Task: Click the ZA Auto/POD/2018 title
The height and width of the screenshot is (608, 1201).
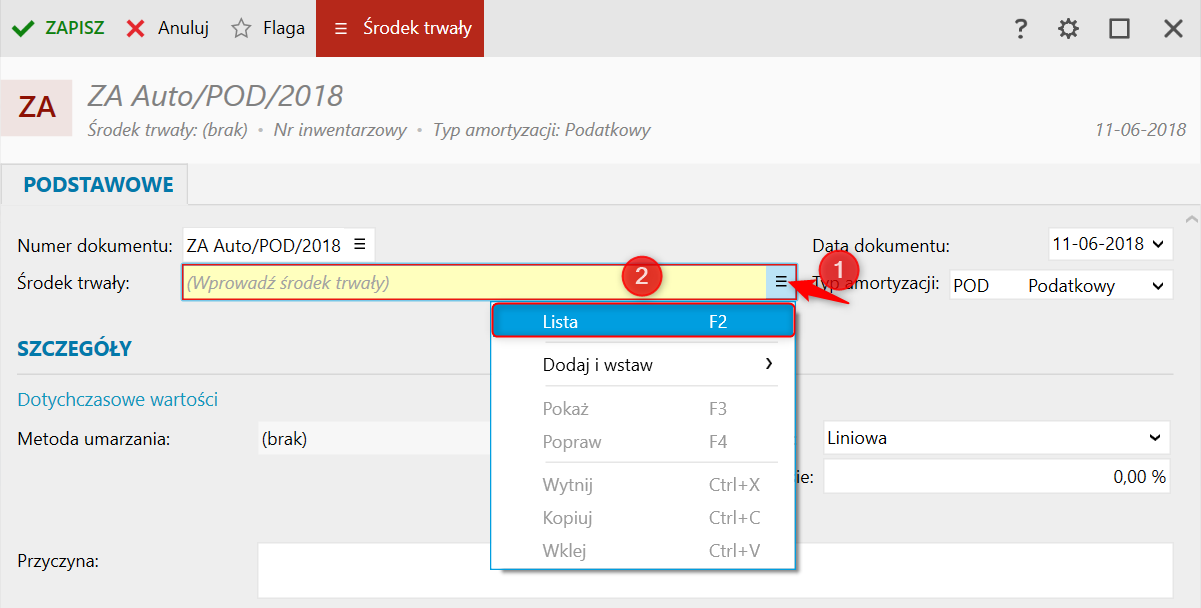Action: point(216,96)
